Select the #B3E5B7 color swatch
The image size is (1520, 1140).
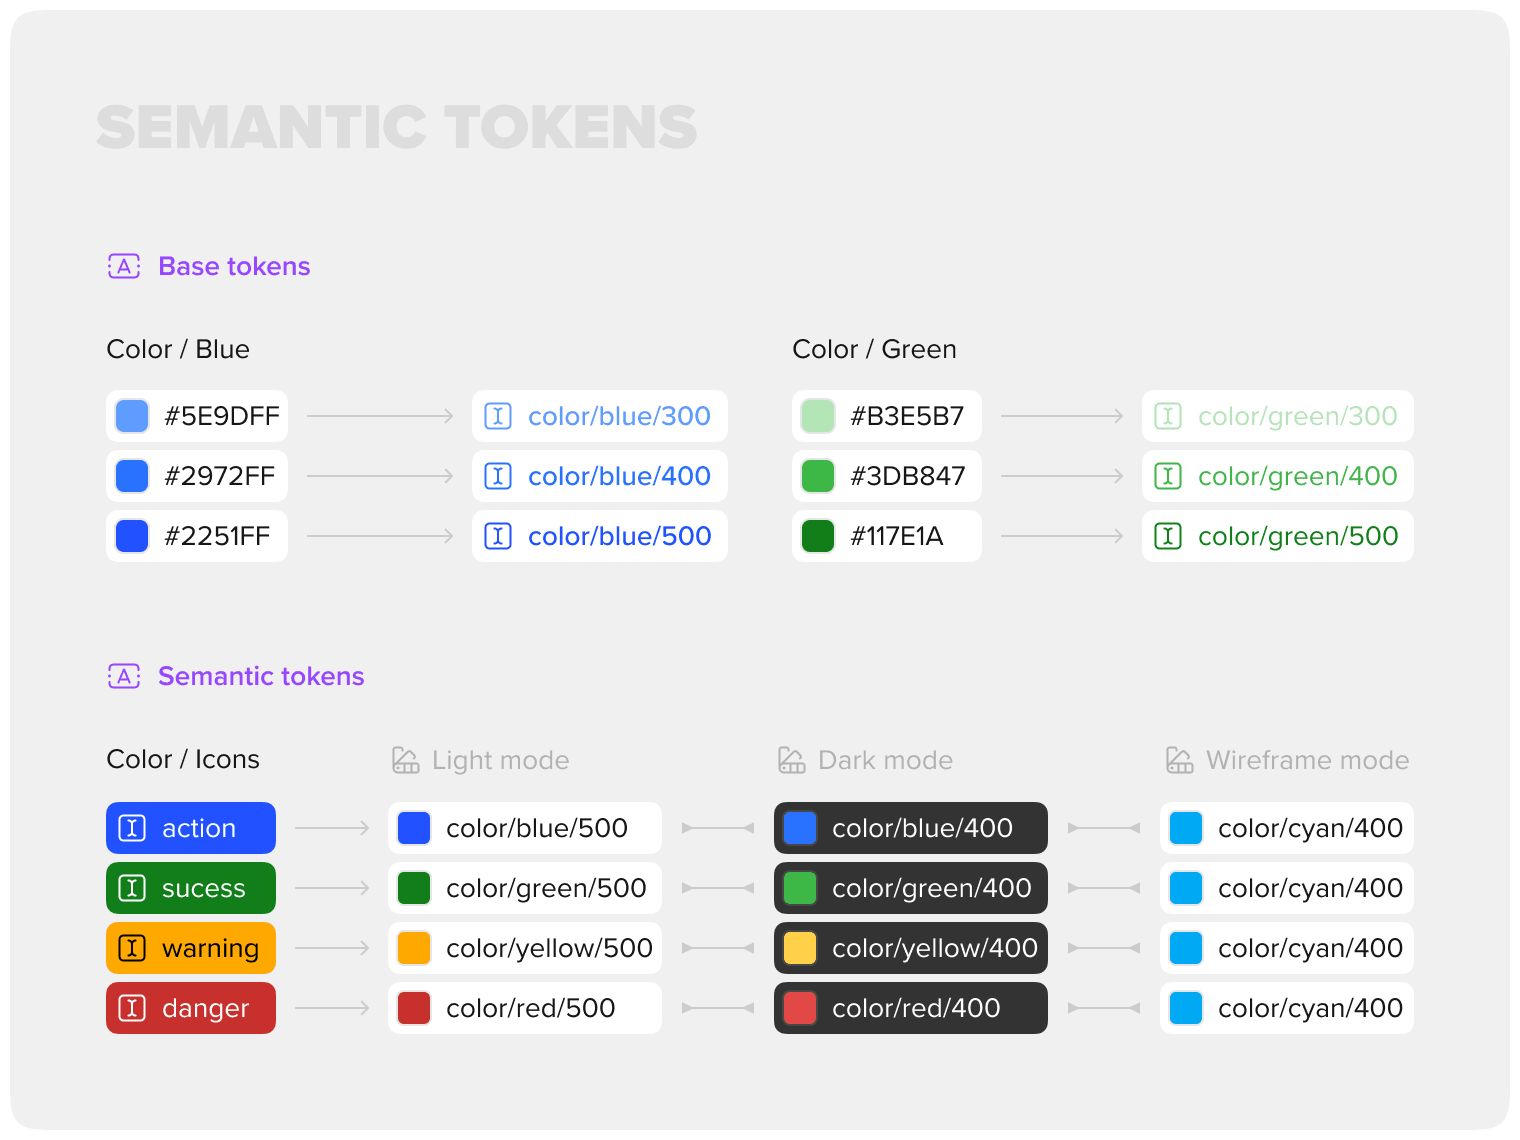point(818,416)
